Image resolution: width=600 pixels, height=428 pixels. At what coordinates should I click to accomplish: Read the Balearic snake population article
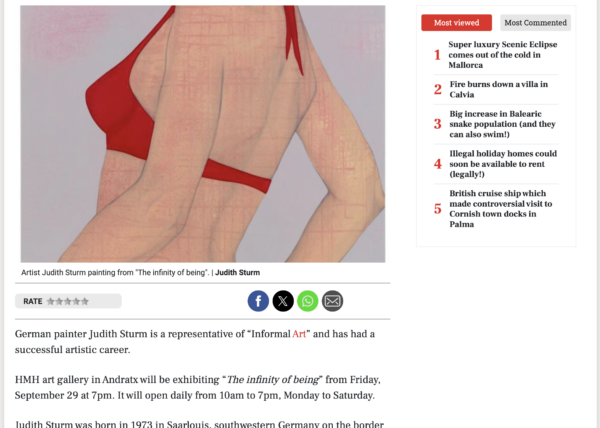(502, 124)
